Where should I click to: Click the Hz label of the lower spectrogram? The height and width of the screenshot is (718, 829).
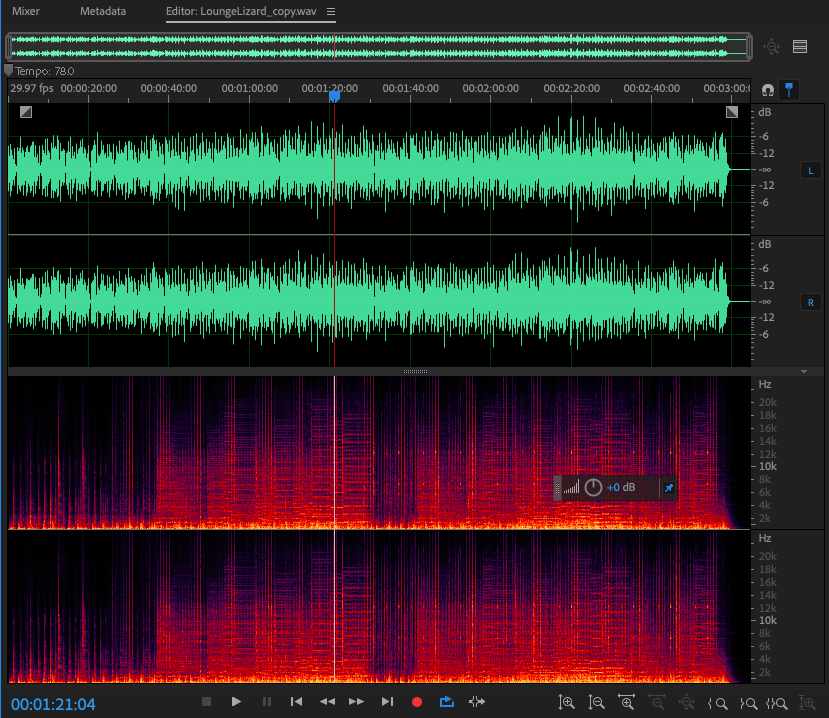pos(764,538)
